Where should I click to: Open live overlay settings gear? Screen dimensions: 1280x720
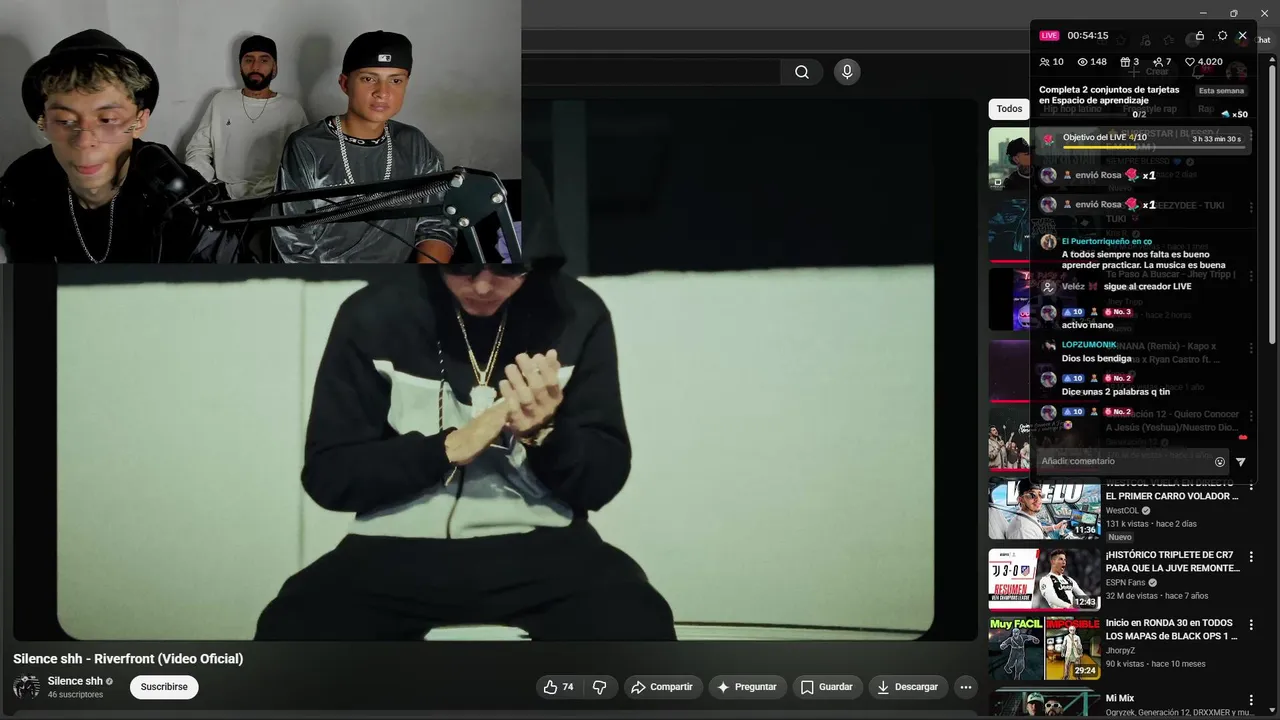click(1222, 35)
